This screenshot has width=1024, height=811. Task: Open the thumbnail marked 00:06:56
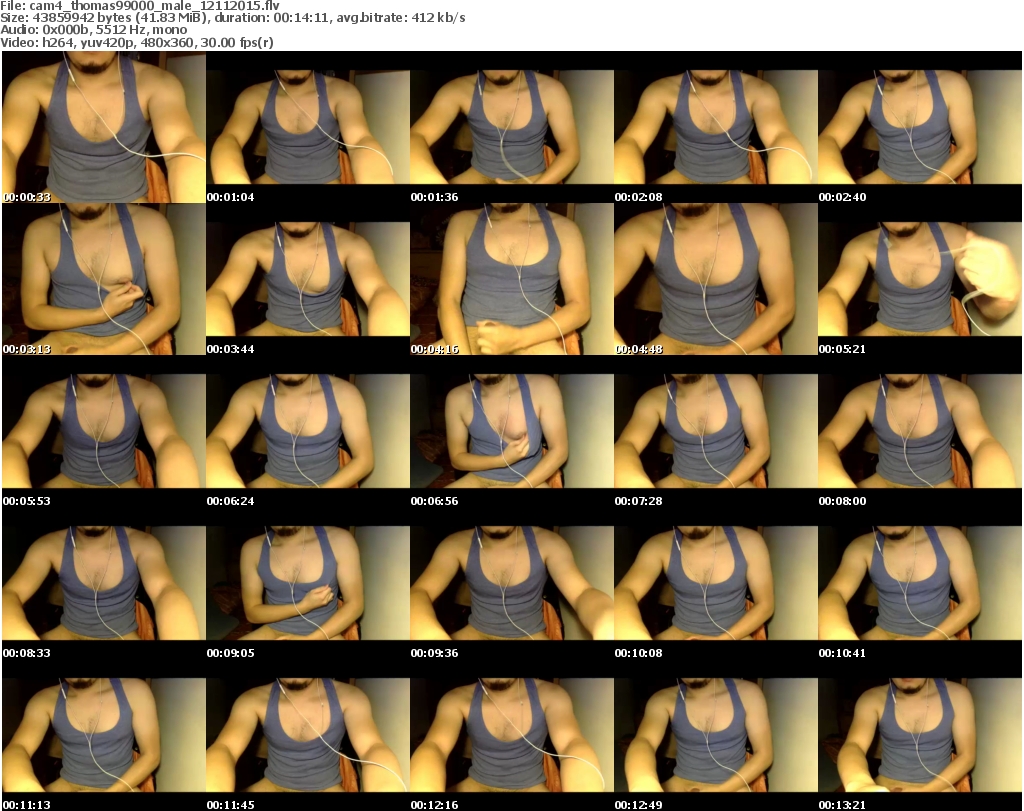(511, 432)
